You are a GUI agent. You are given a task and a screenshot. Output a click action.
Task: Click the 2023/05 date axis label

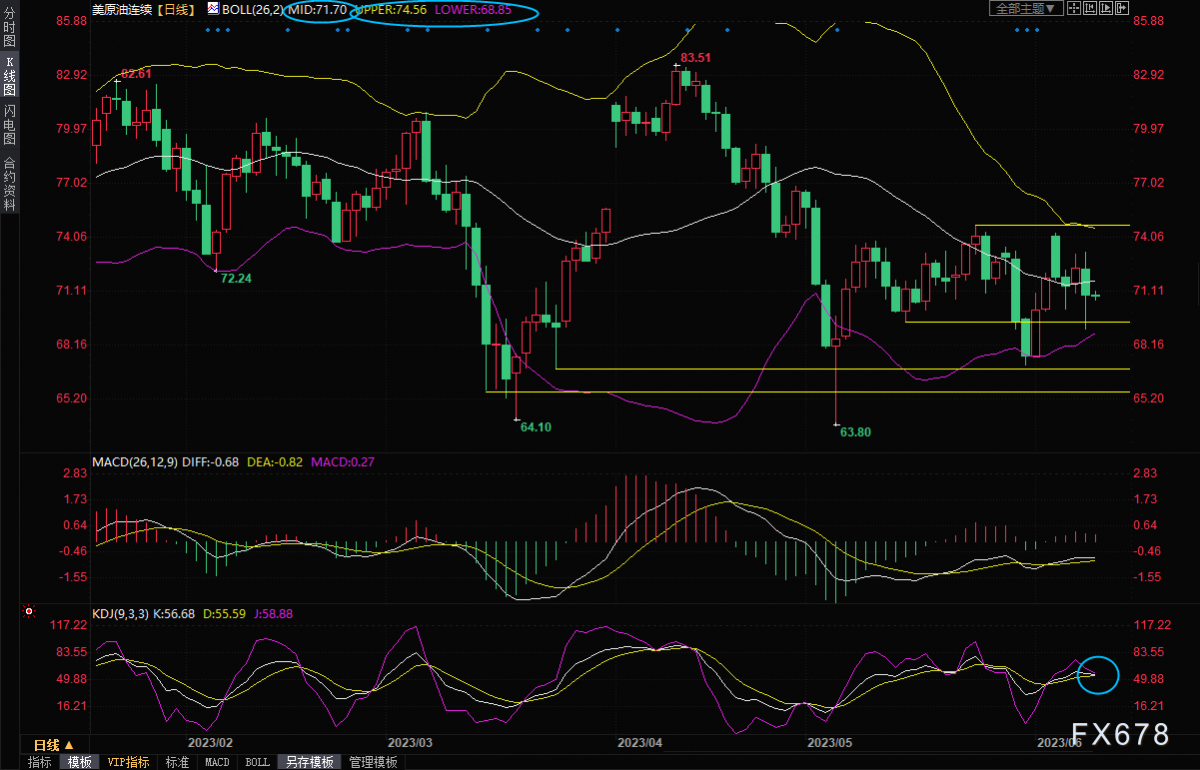829,743
